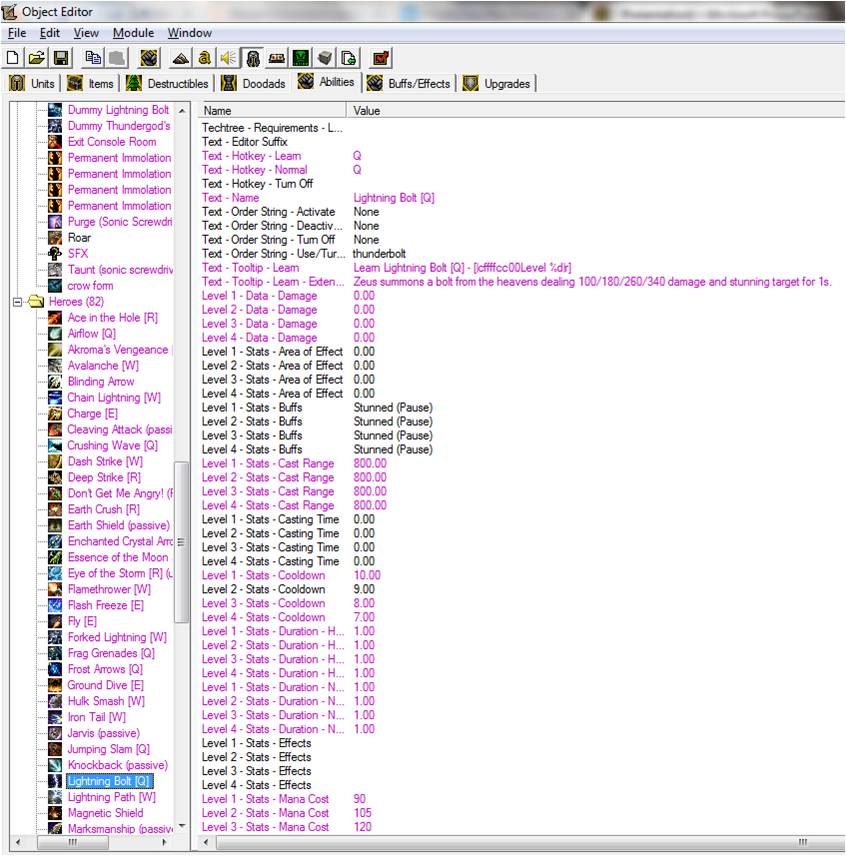Select Avalanche [W] ability
846x856 pixels.
(103, 366)
